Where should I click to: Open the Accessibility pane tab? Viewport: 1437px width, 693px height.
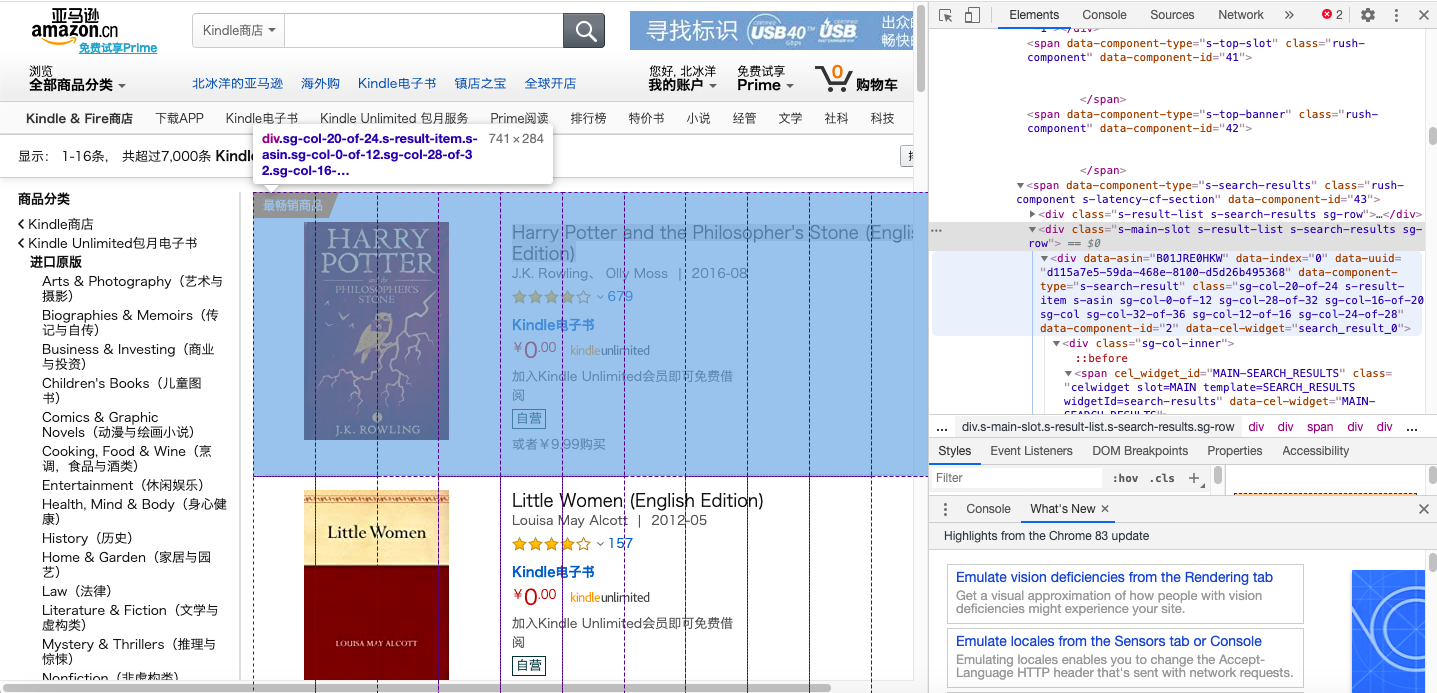pos(1316,451)
